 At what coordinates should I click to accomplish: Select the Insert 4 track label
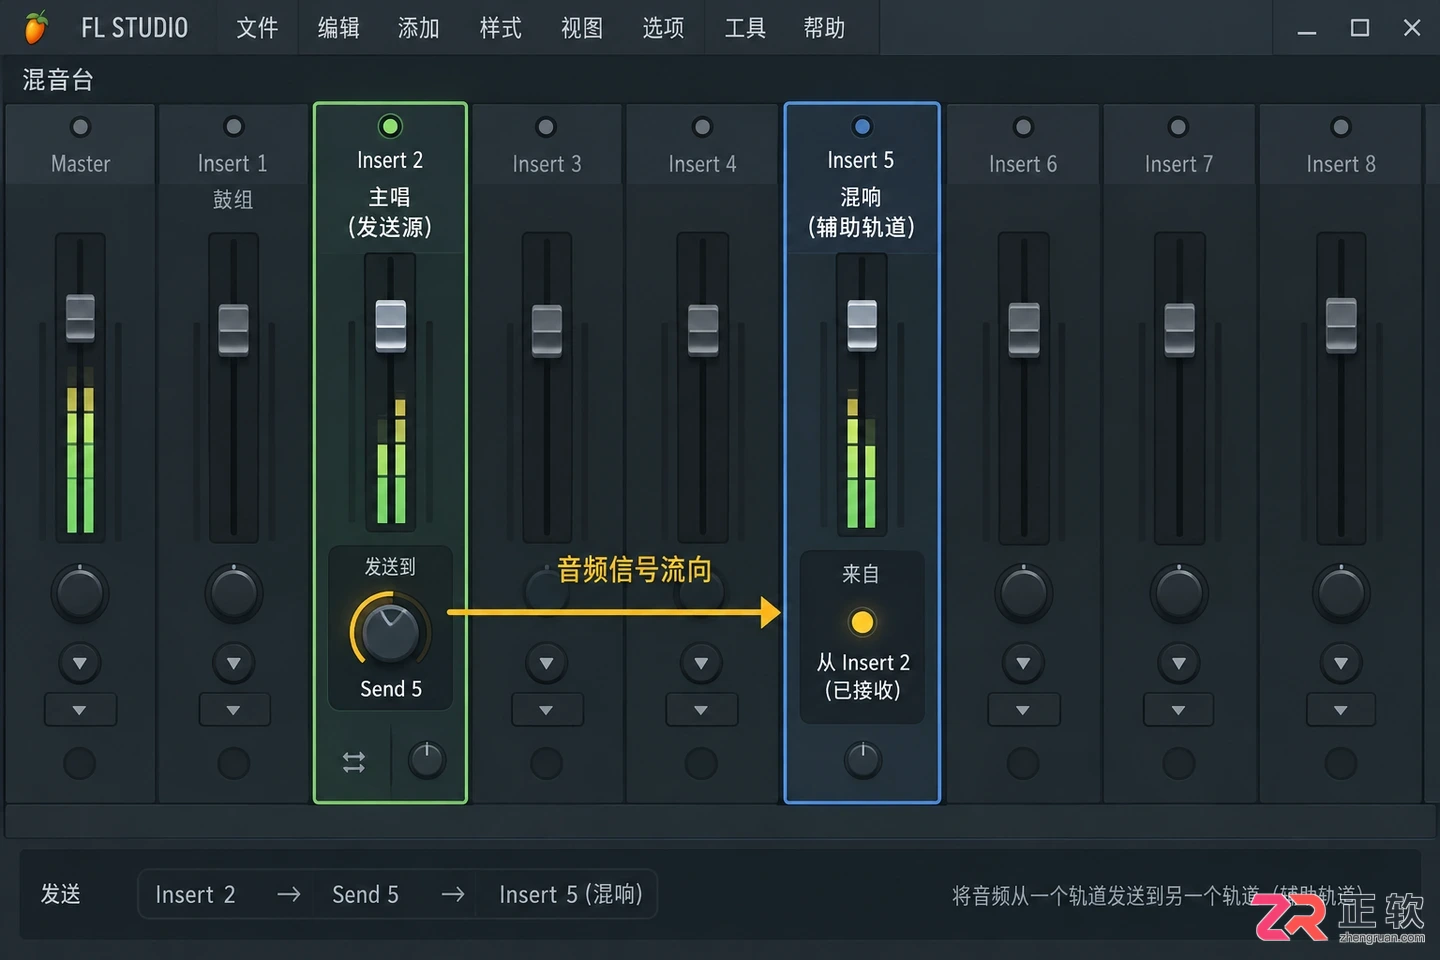coord(702,164)
